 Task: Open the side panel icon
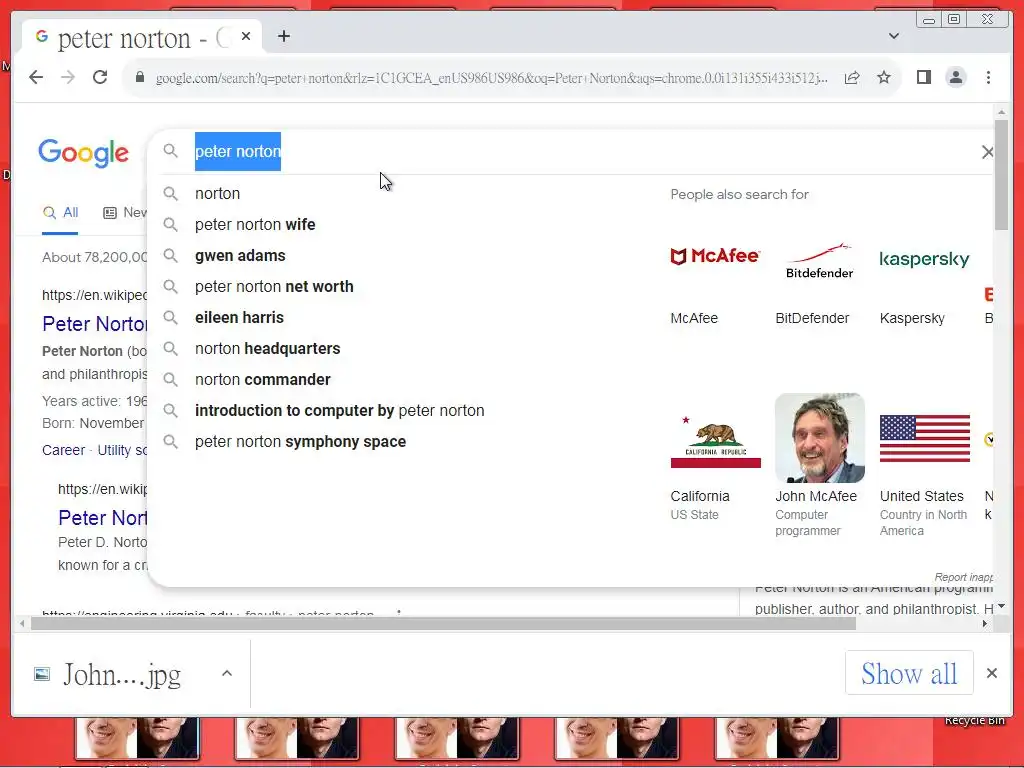923,78
